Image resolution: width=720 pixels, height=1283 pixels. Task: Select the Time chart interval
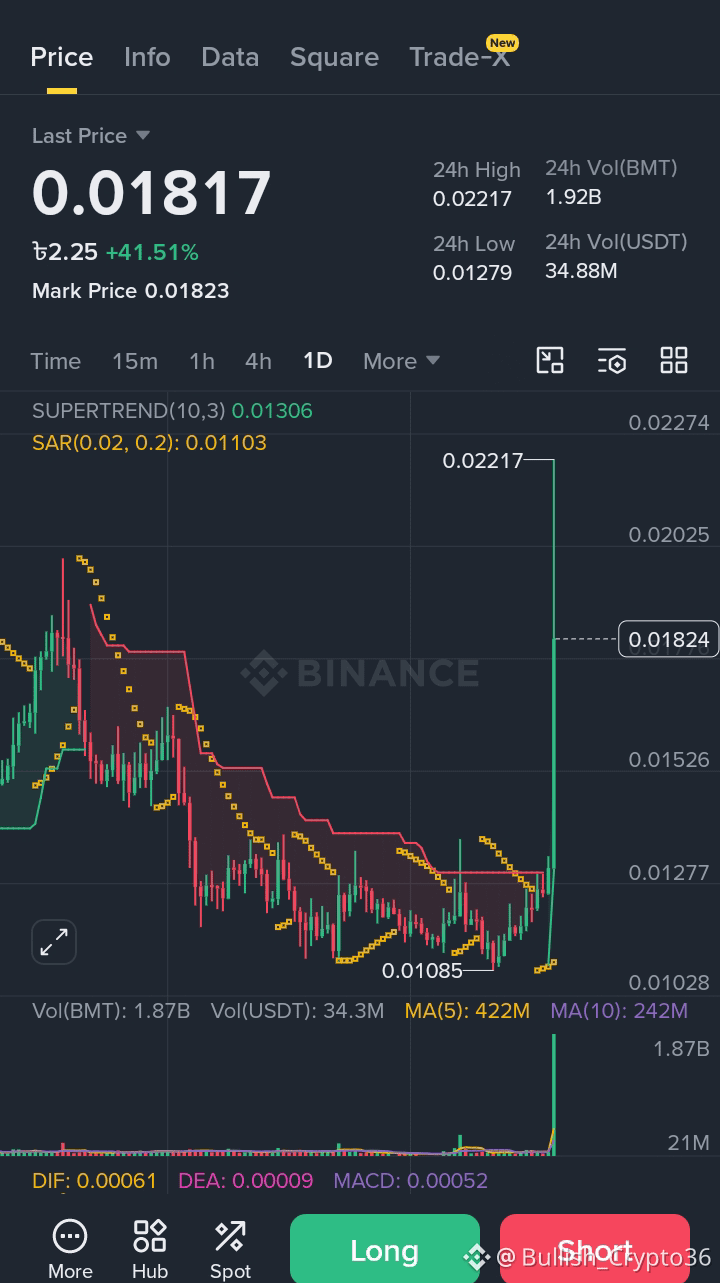click(x=55, y=361)
